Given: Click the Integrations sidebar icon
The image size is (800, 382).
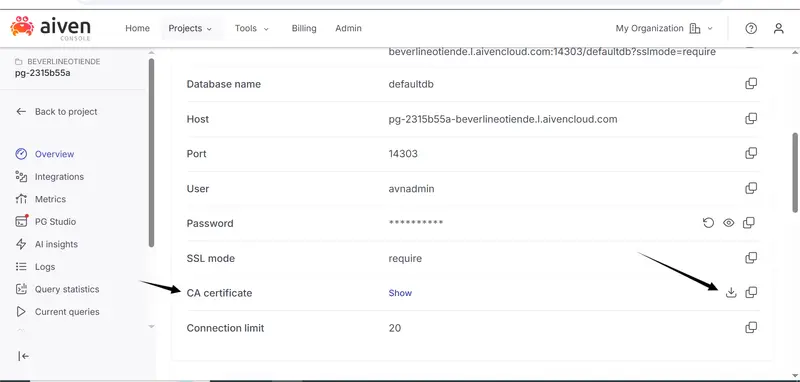Looking at the screenshot, I should (x=21, y=176).
